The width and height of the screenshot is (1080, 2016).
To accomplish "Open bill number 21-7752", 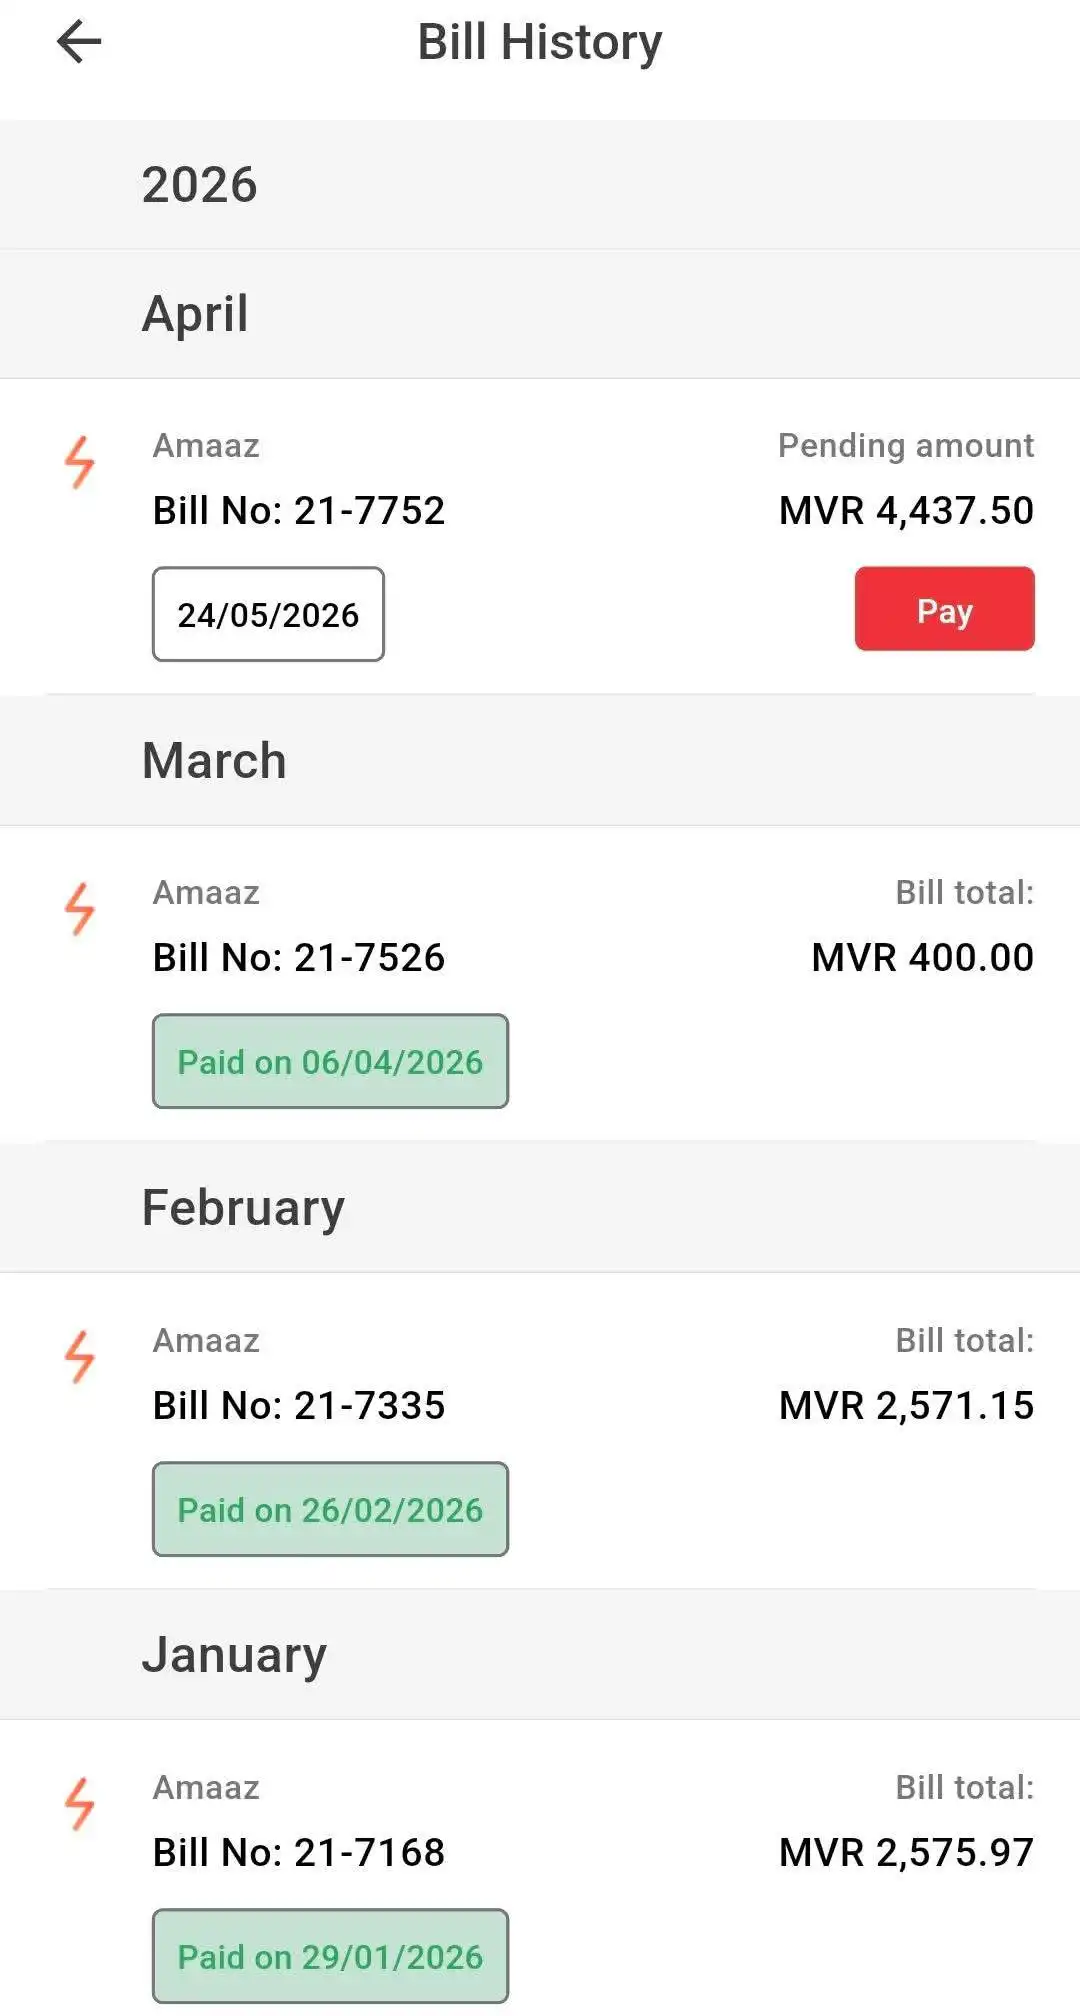I will 298,511.
